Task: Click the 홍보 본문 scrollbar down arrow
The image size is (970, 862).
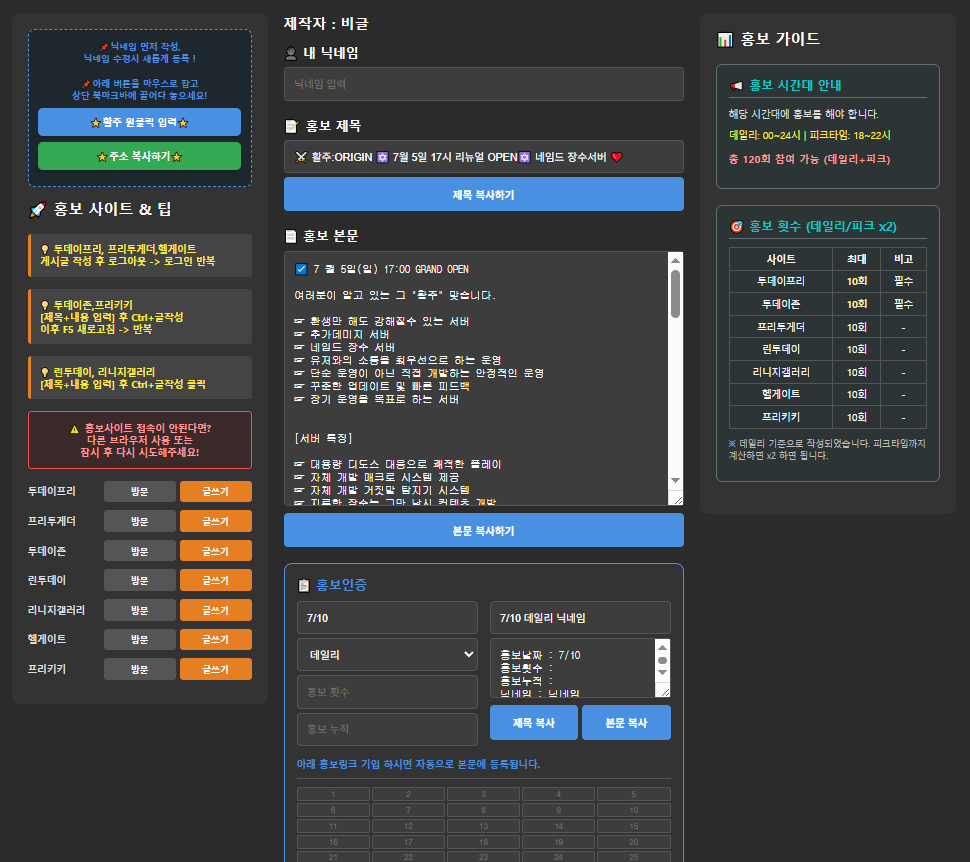Action: [676, 481]
